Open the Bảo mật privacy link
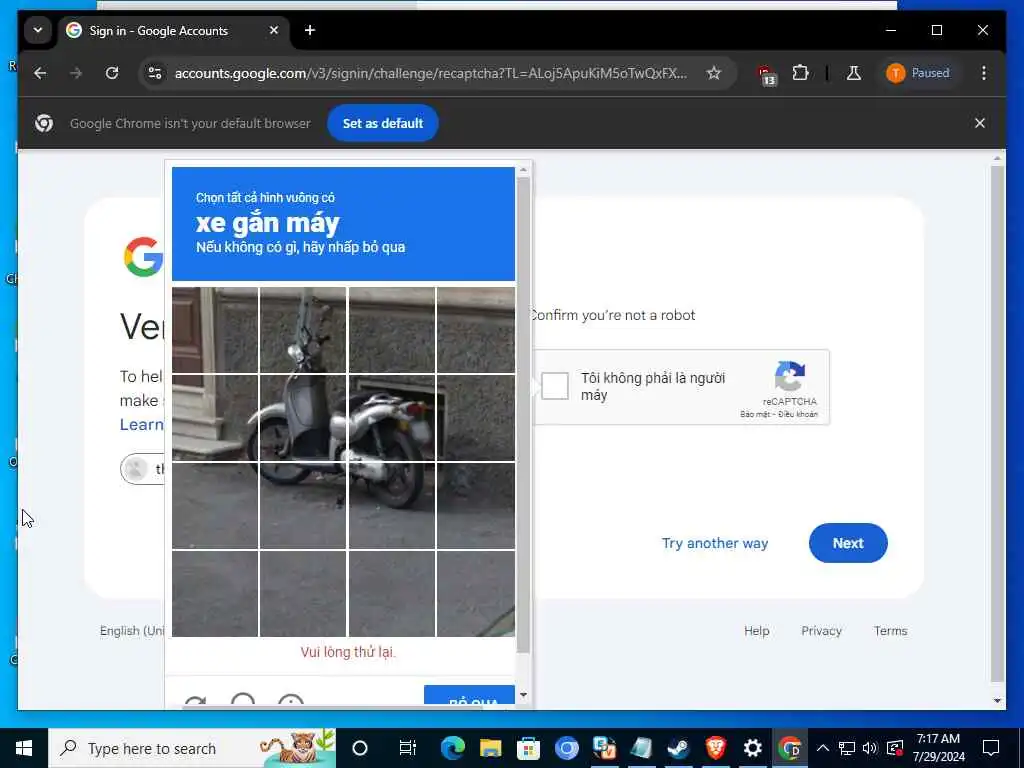This screenshot has height=768, width=1024. tap(754, 414)
